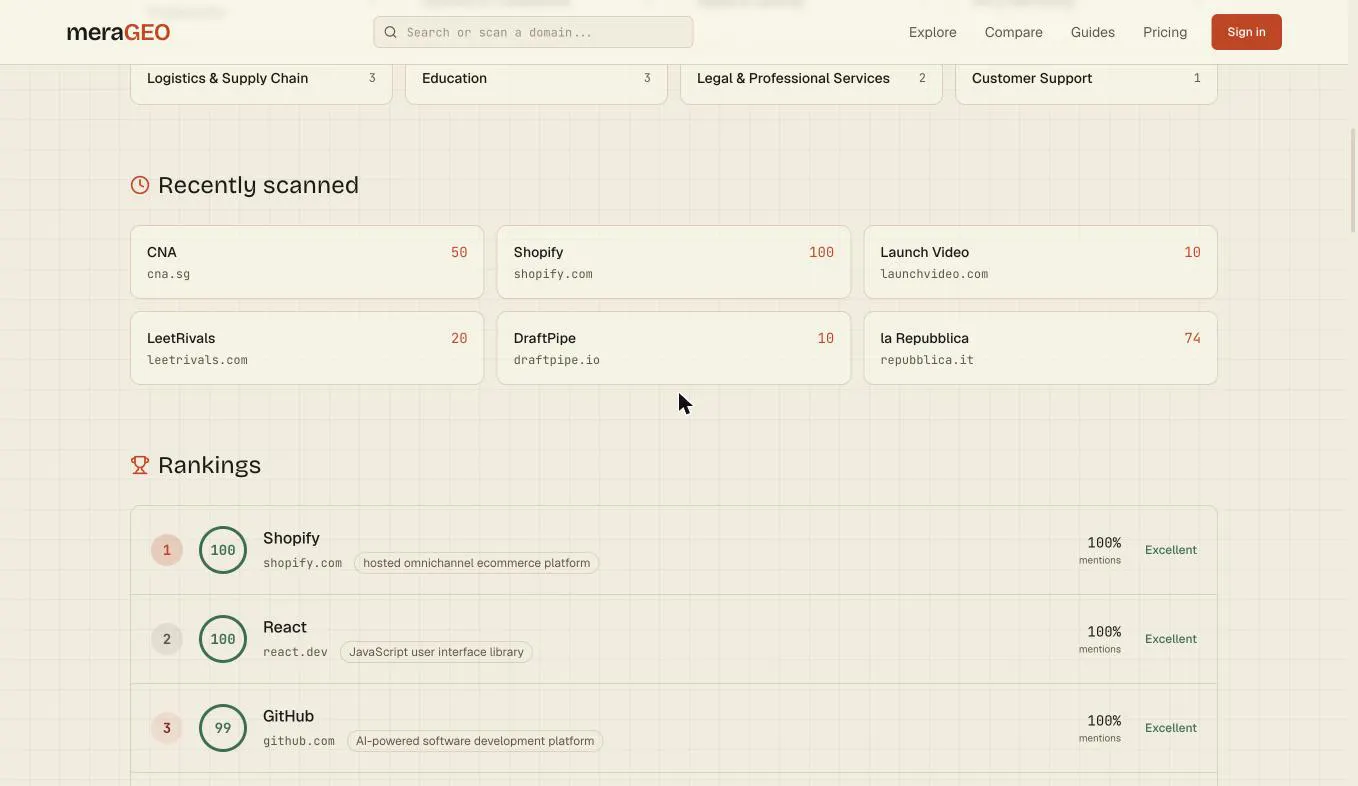Click the Recently scanned heading

tap(258, 185)
